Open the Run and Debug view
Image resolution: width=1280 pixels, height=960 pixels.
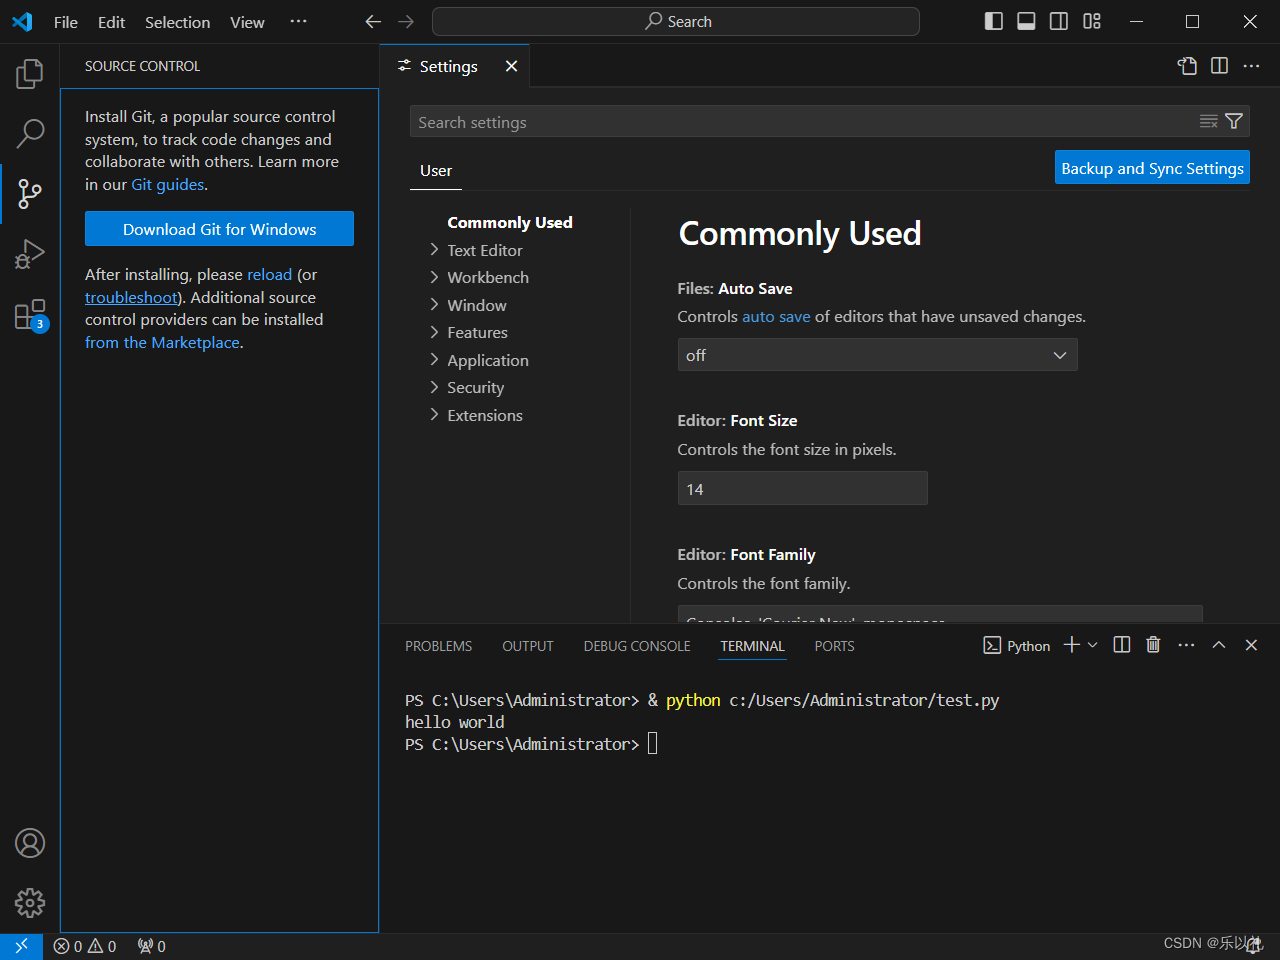(x=29, y=254)
